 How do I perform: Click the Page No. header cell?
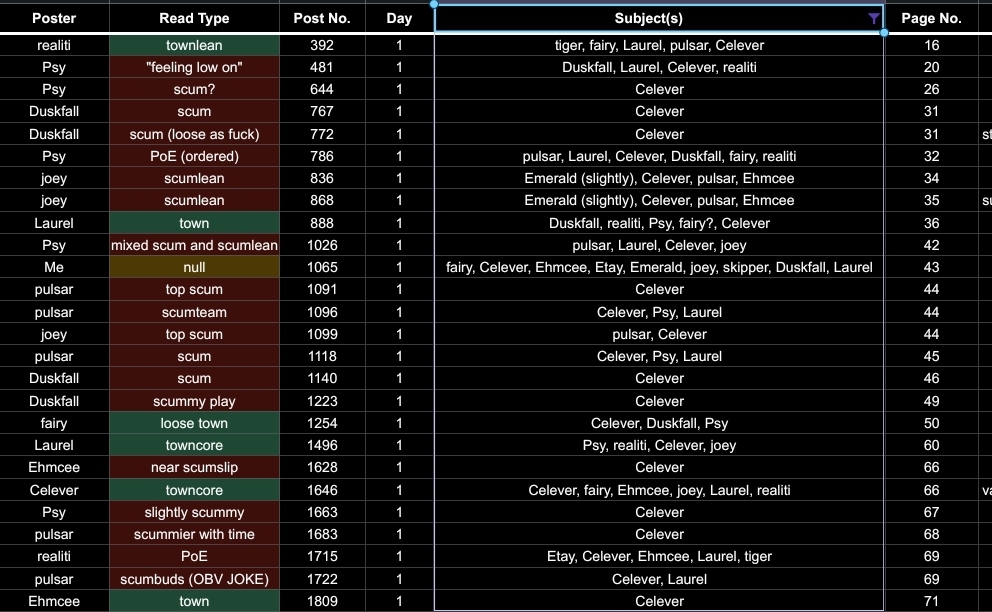tap(931, 18)
